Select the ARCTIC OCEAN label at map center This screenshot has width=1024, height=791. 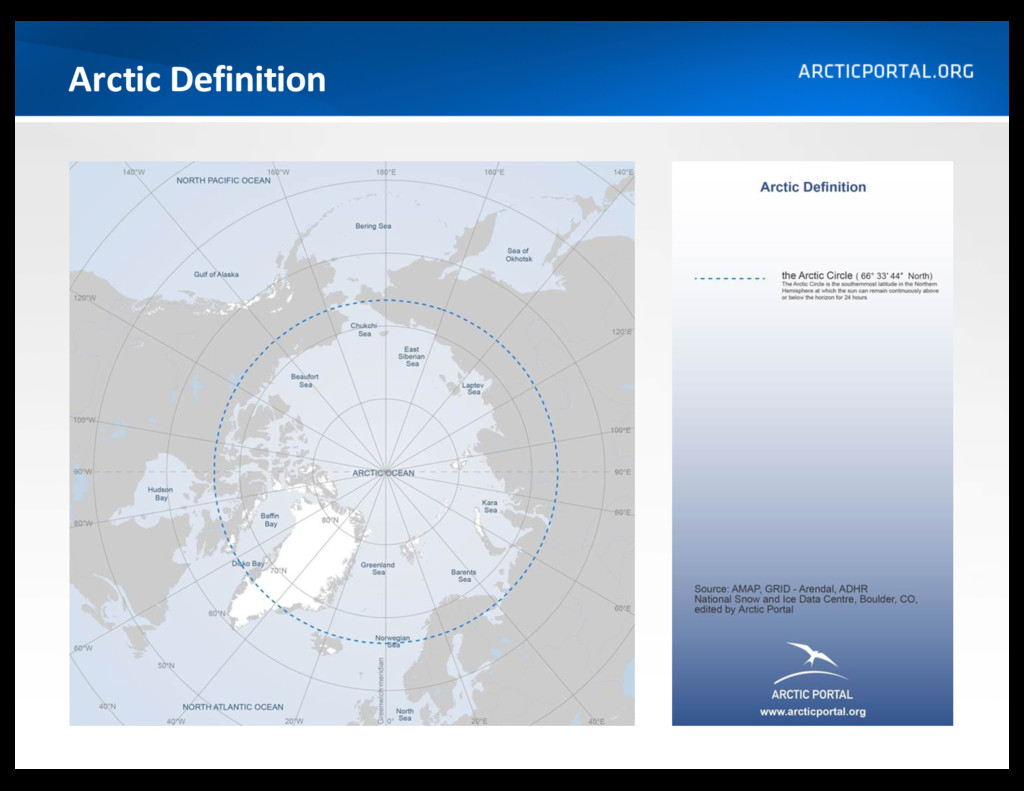[383, 473]
